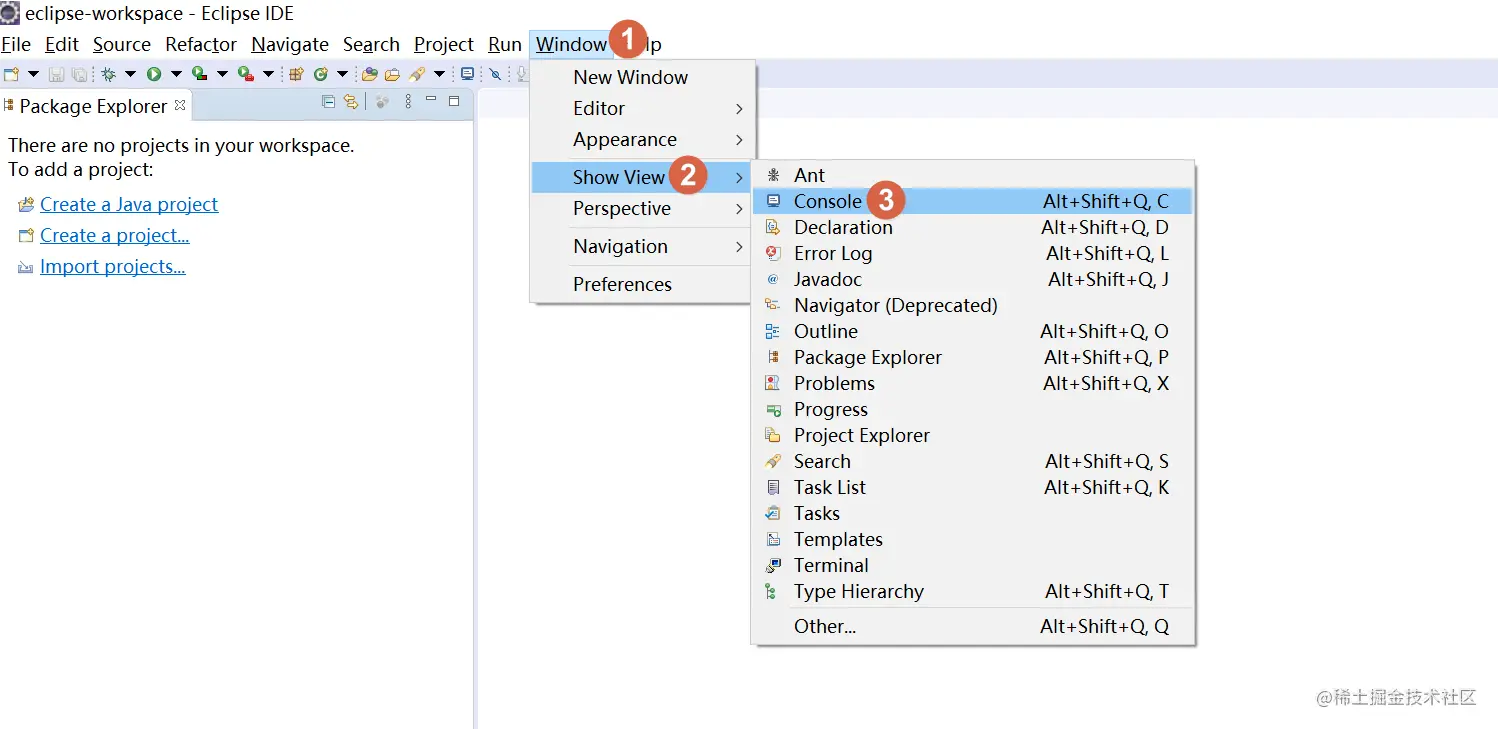Open the Problems view
The height and width of the screenshot is (729, 1498).
click(x=973, y=383)
